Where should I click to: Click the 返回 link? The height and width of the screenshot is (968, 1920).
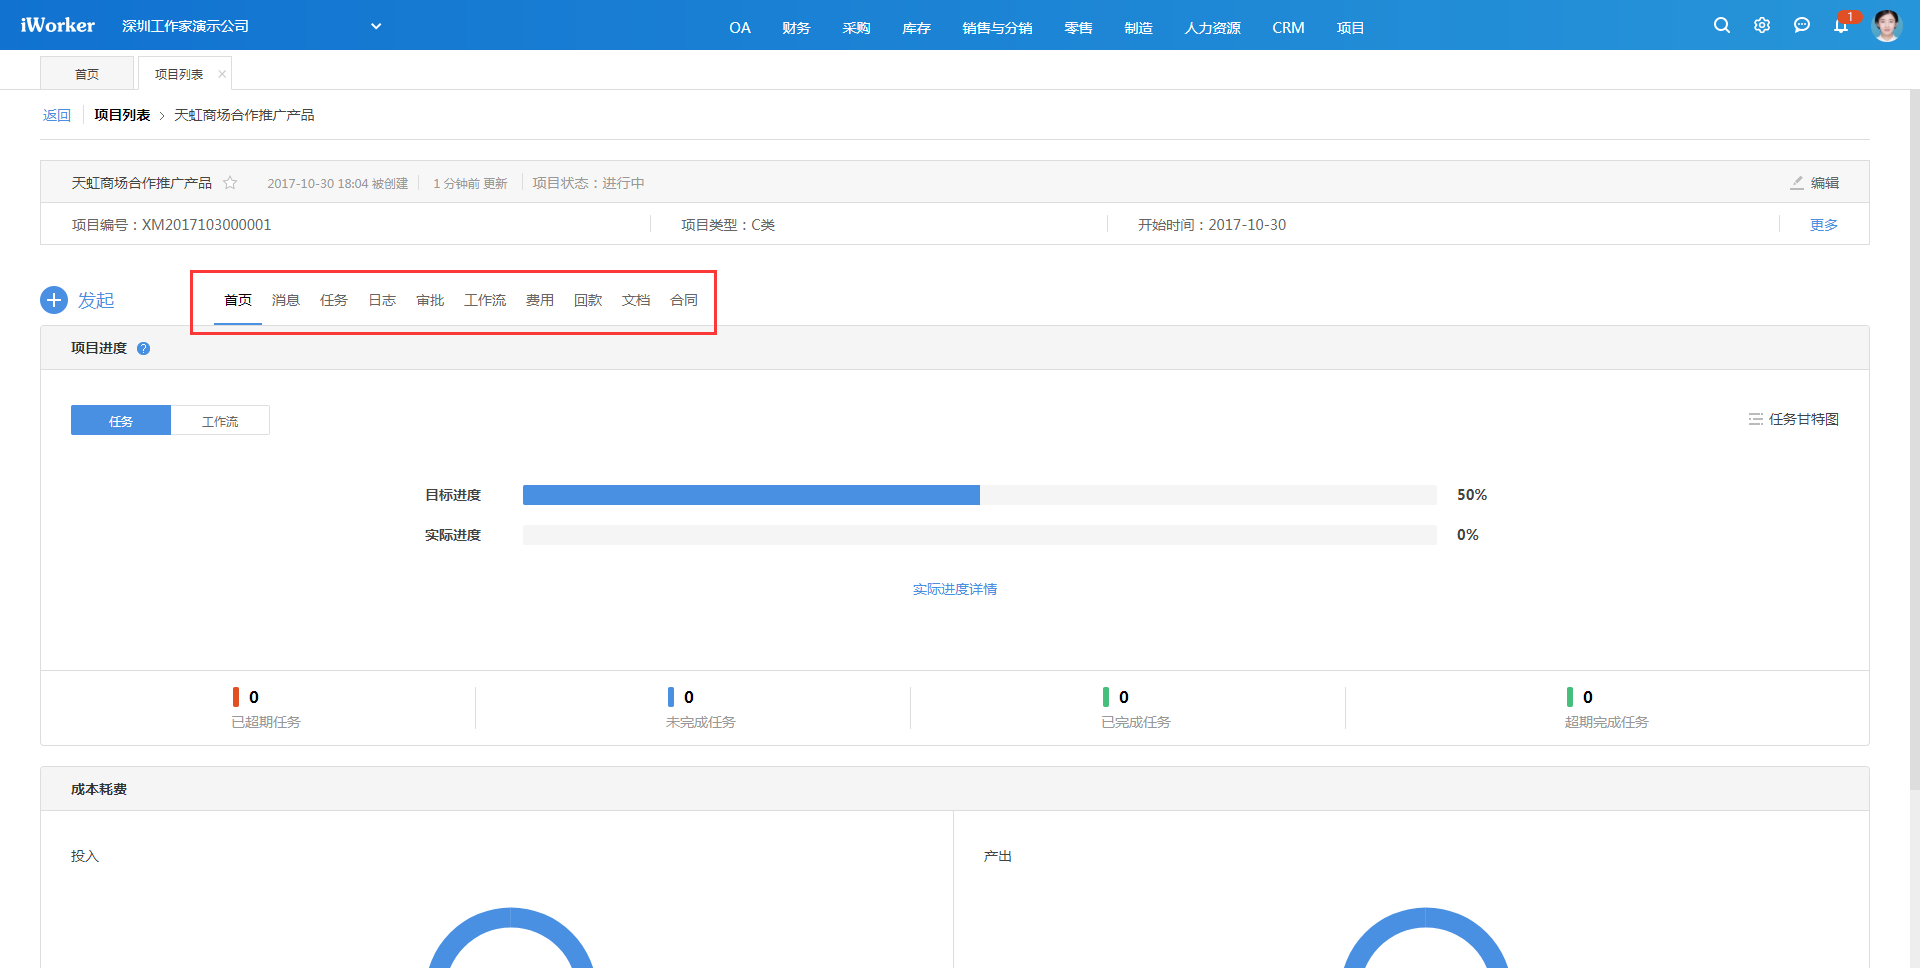coord(57,115)
